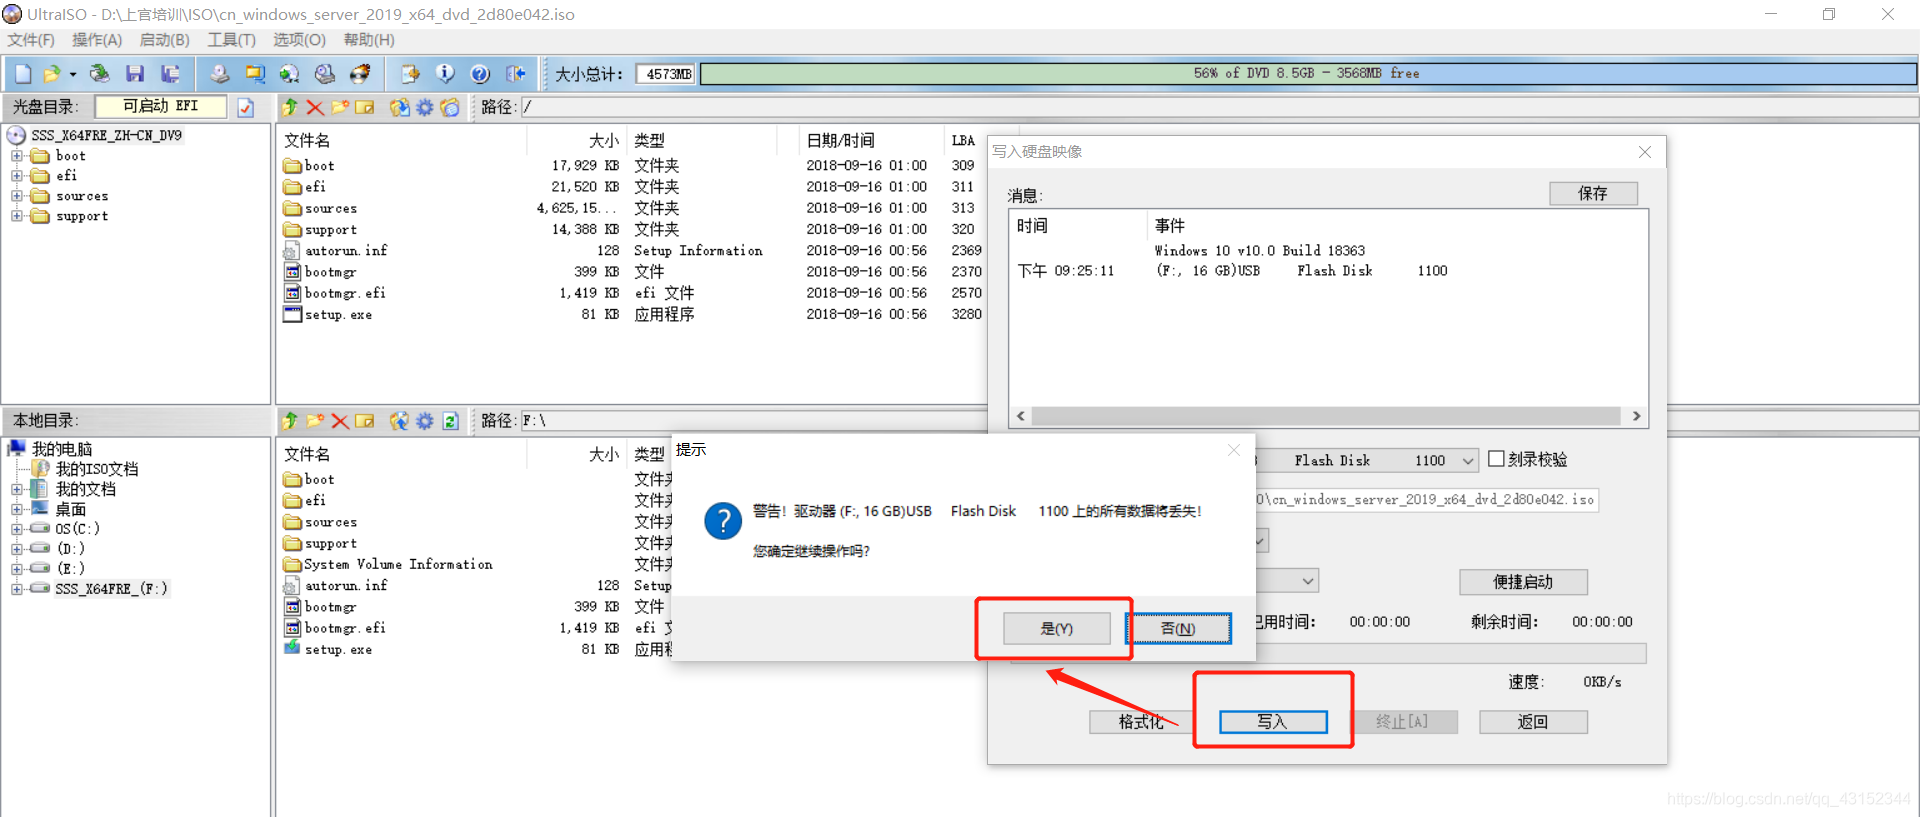Save the image with the floppy disk icon

(135, 74)
